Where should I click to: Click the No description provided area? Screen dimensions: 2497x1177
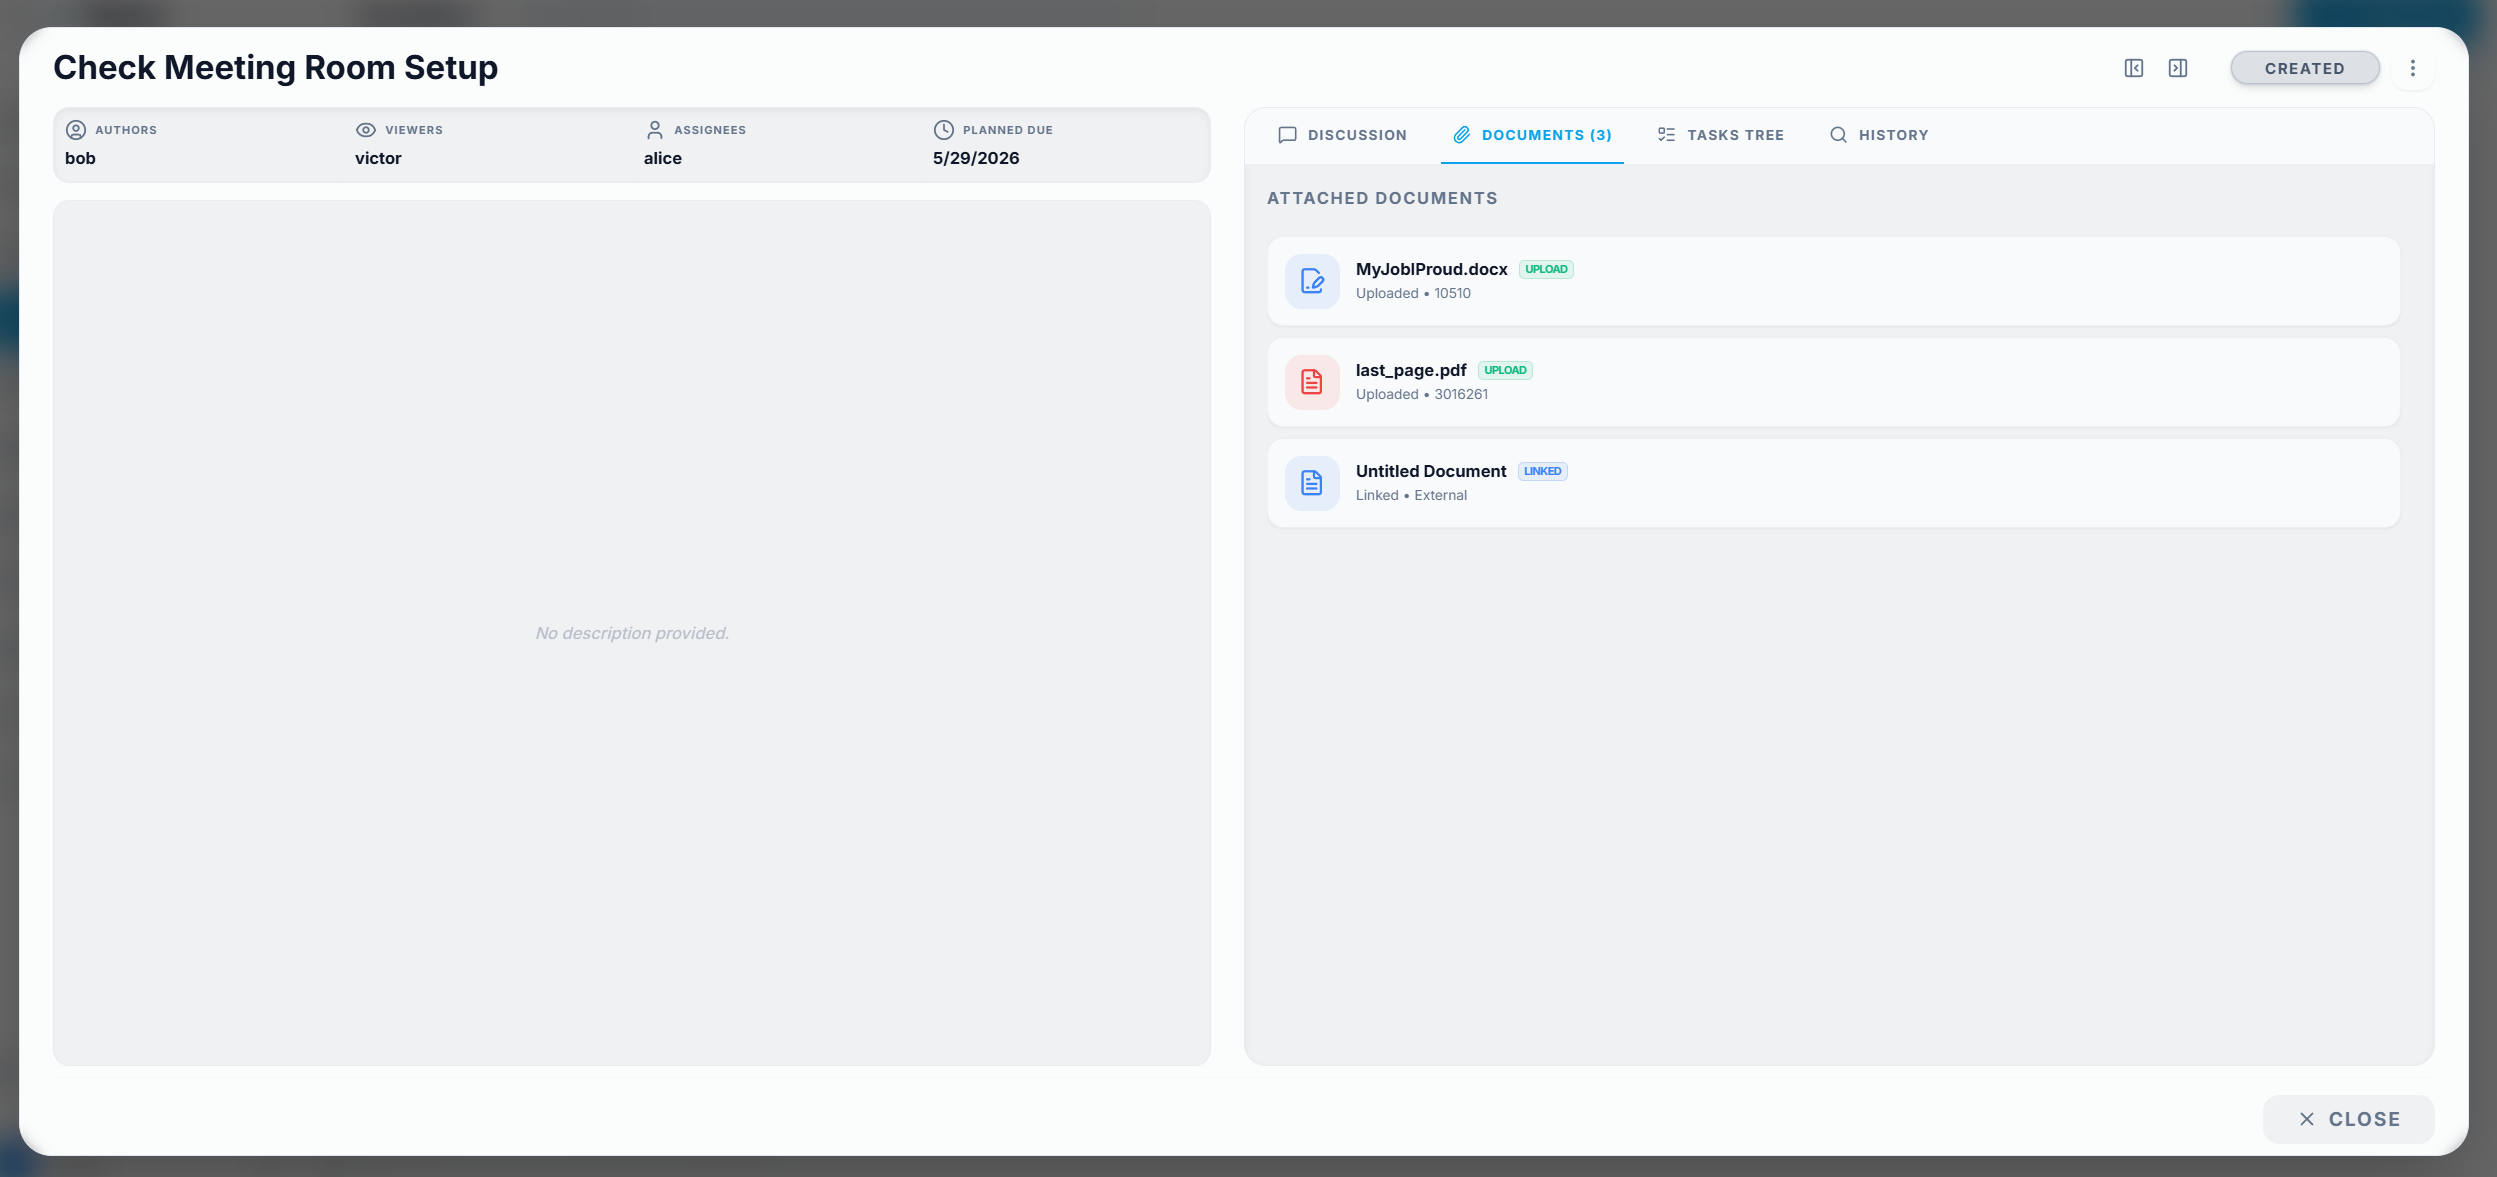coord(632,633)
